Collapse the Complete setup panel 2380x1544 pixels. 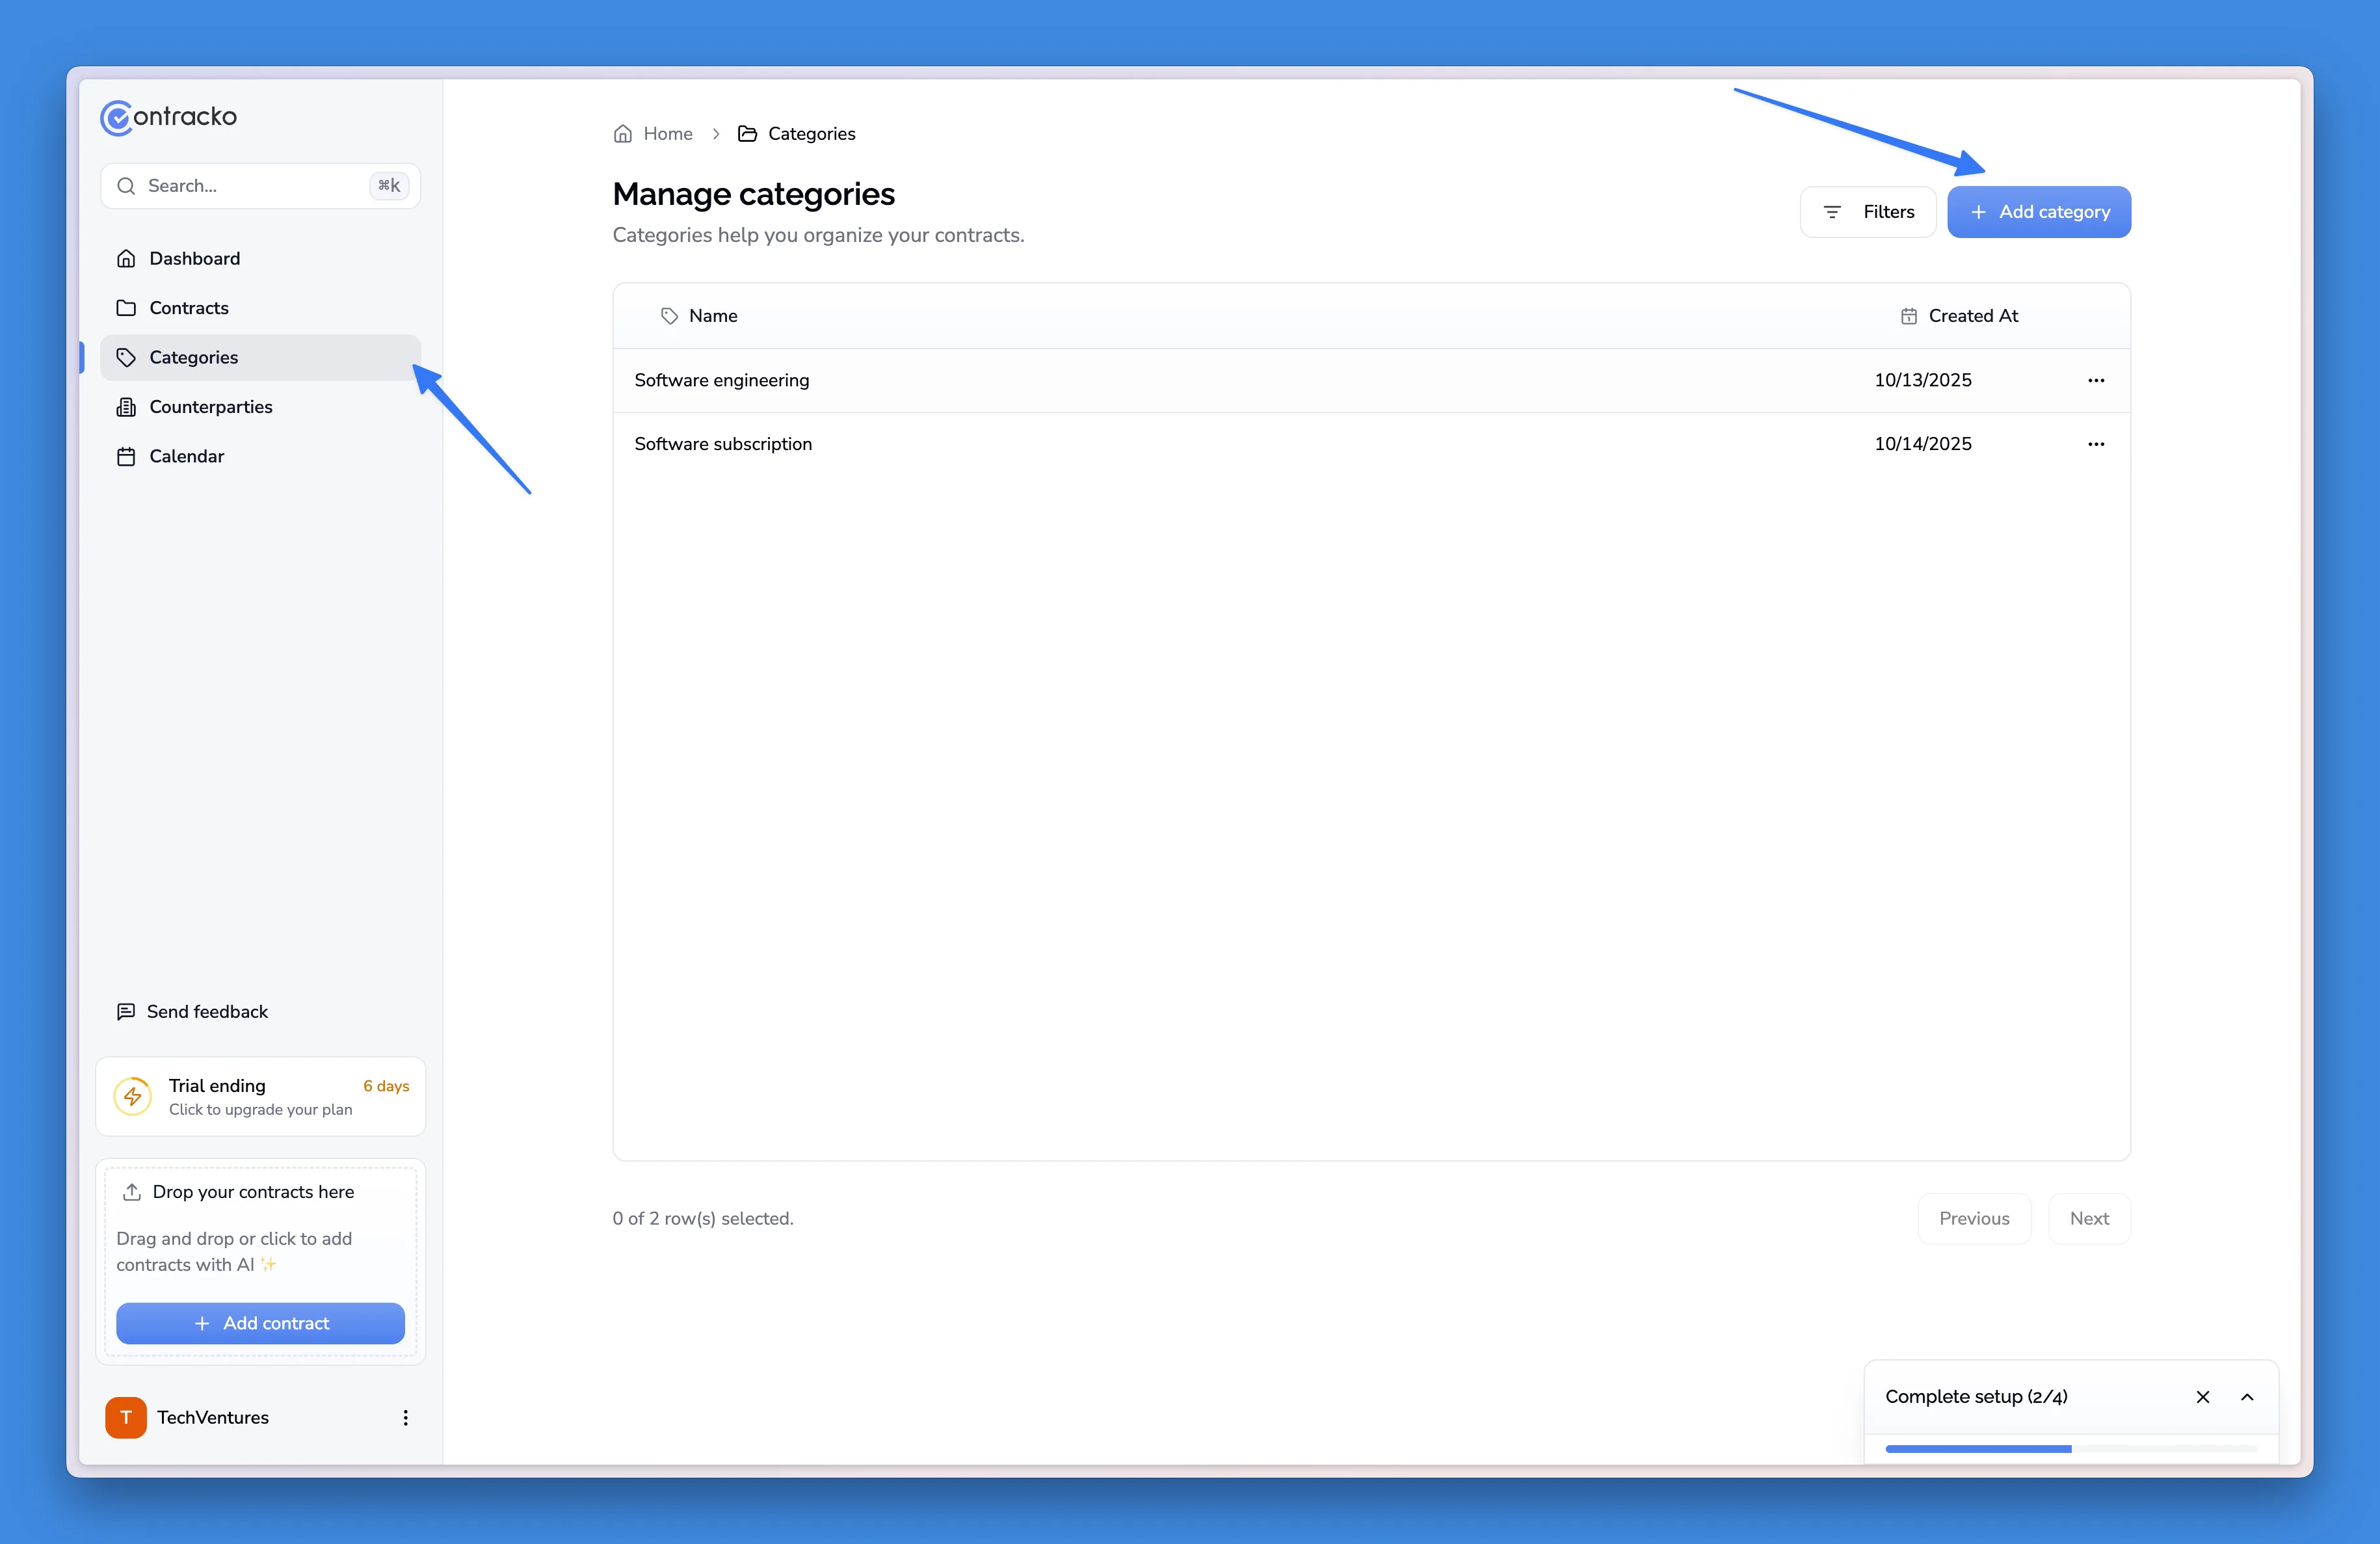coord(2247,1396)
